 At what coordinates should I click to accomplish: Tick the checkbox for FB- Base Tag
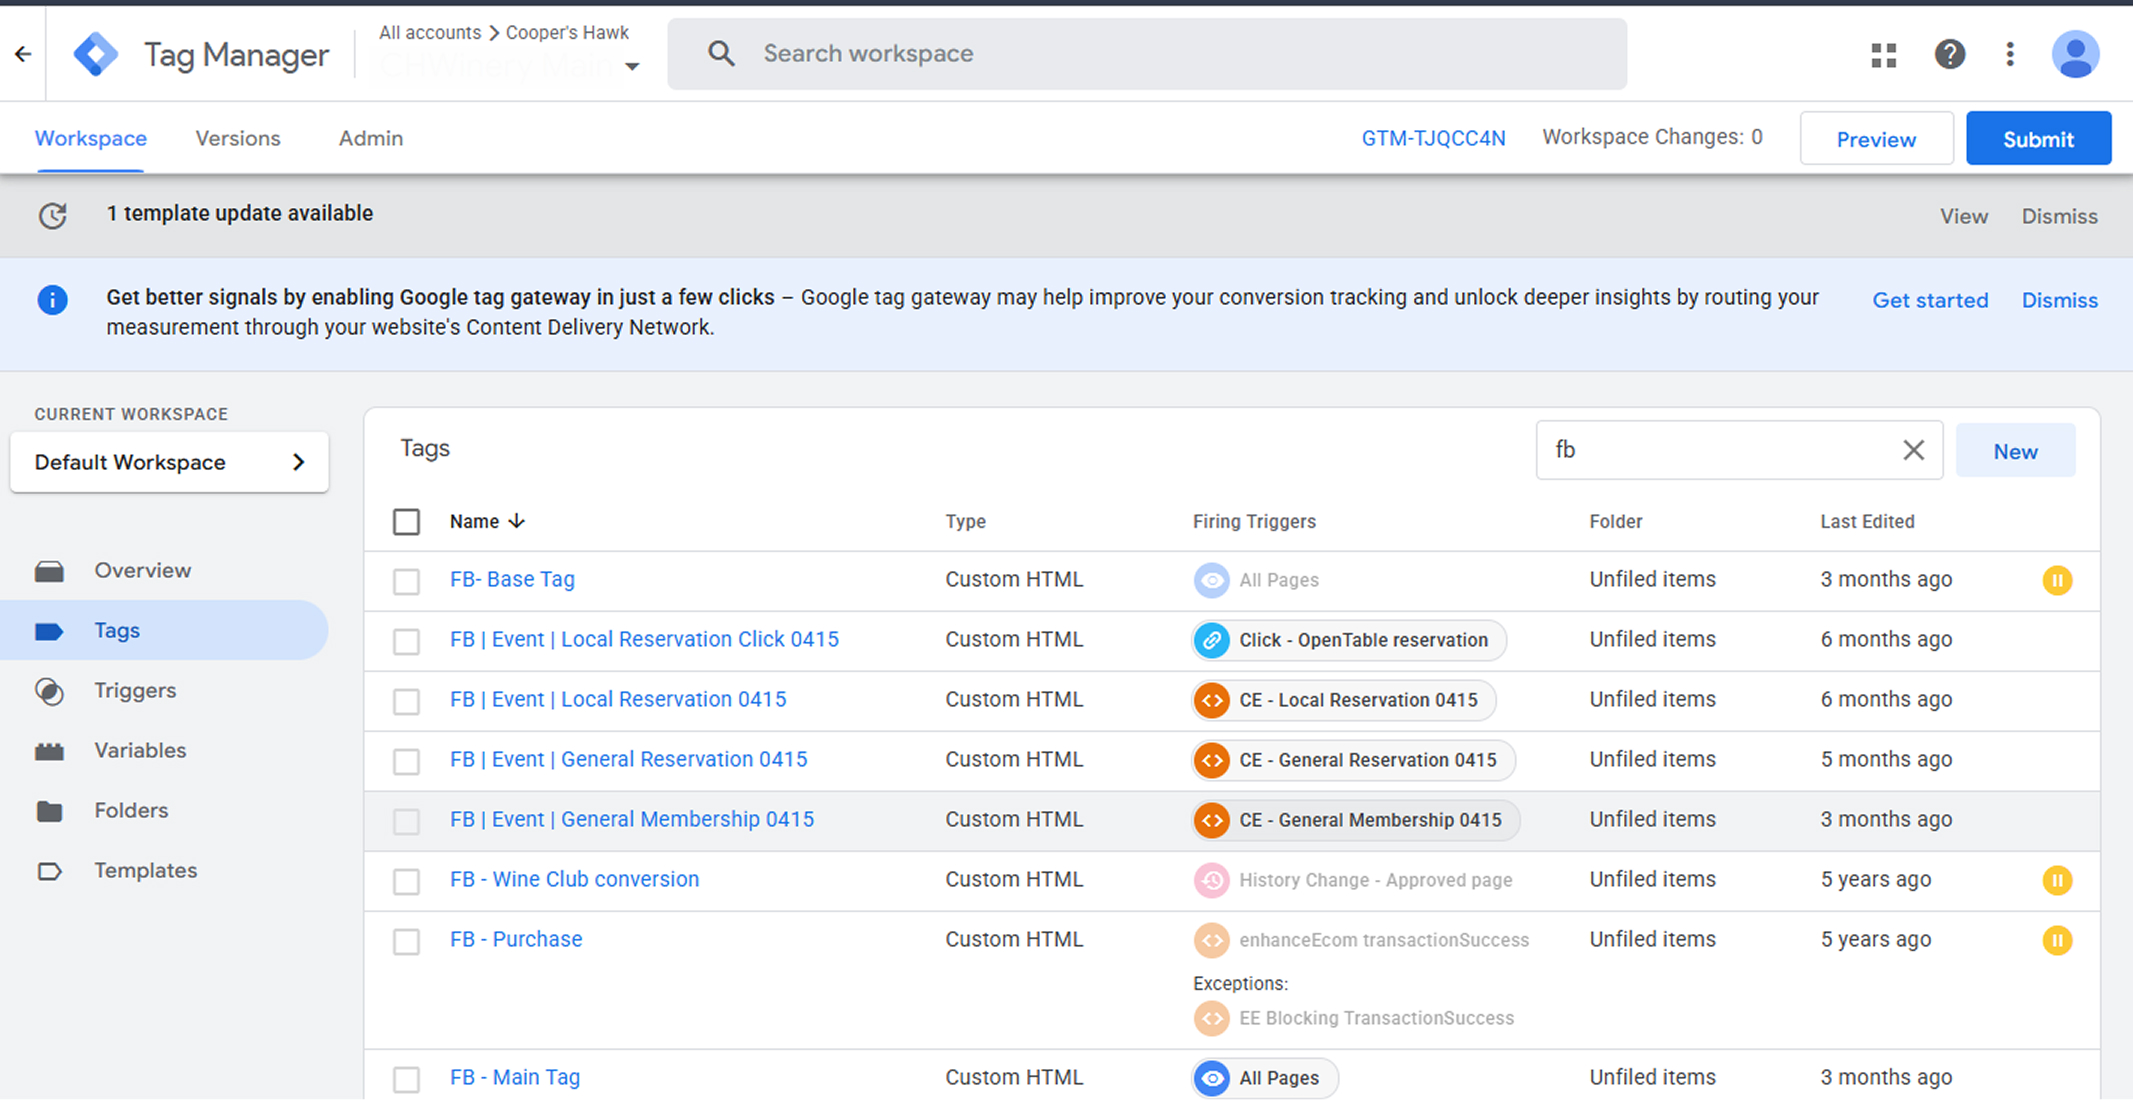(406, 581)
